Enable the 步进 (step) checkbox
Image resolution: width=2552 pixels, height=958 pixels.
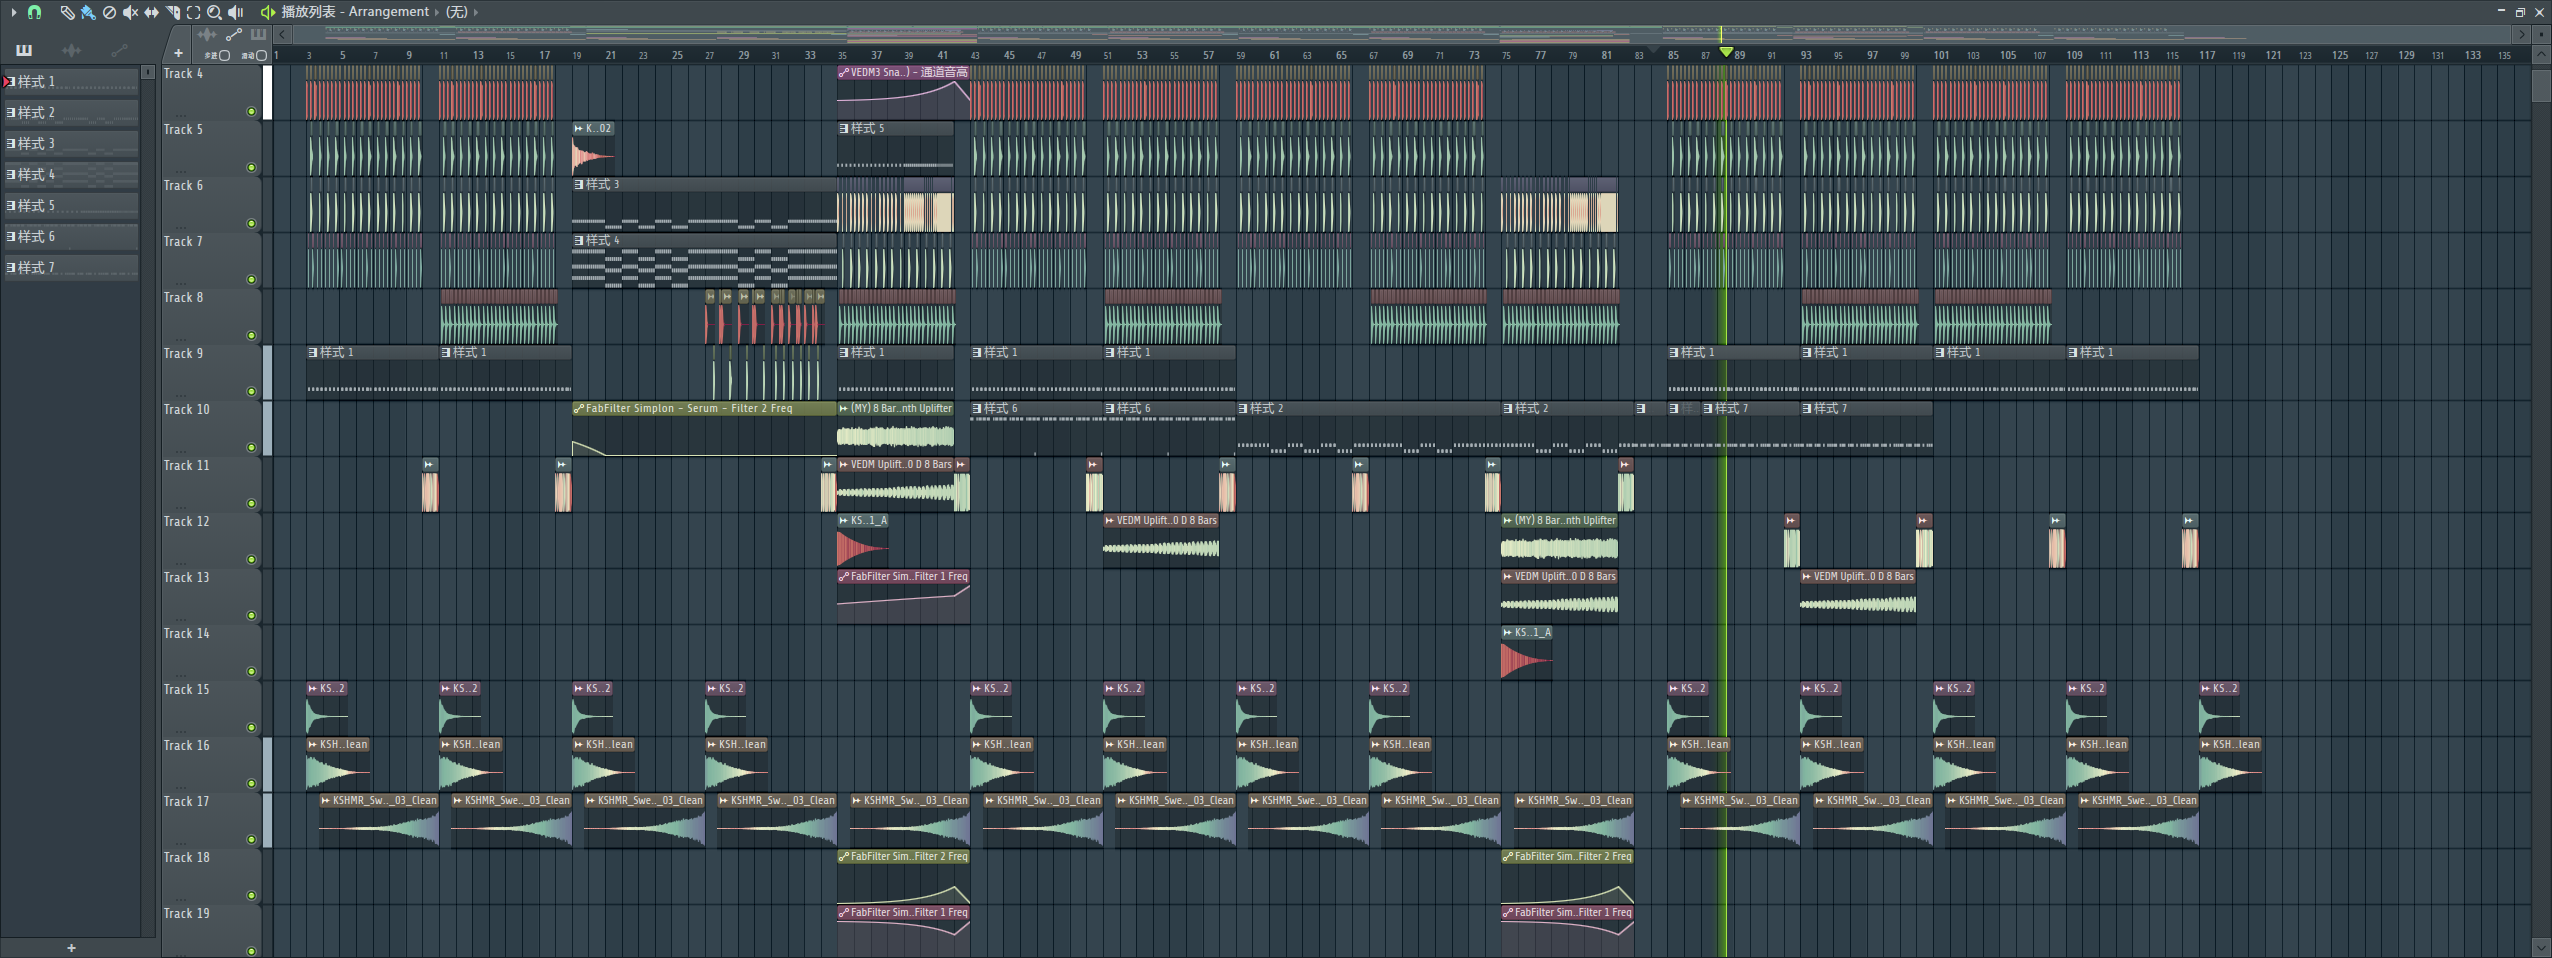coord(224,56)
